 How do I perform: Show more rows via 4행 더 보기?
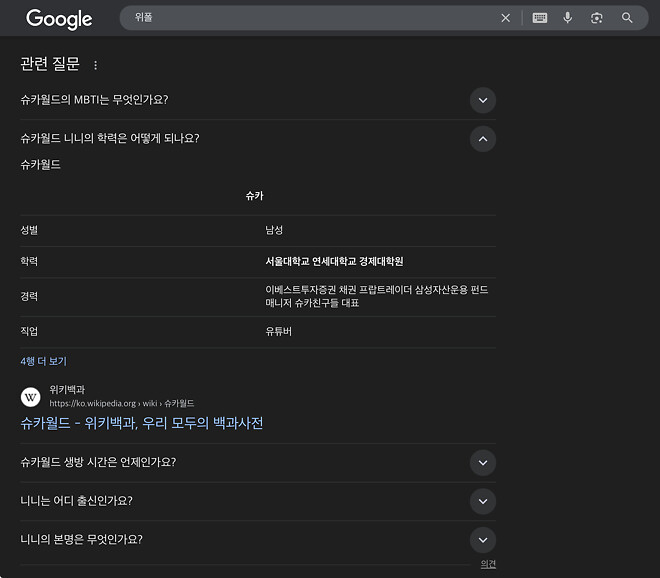click(x=44, y=361)
